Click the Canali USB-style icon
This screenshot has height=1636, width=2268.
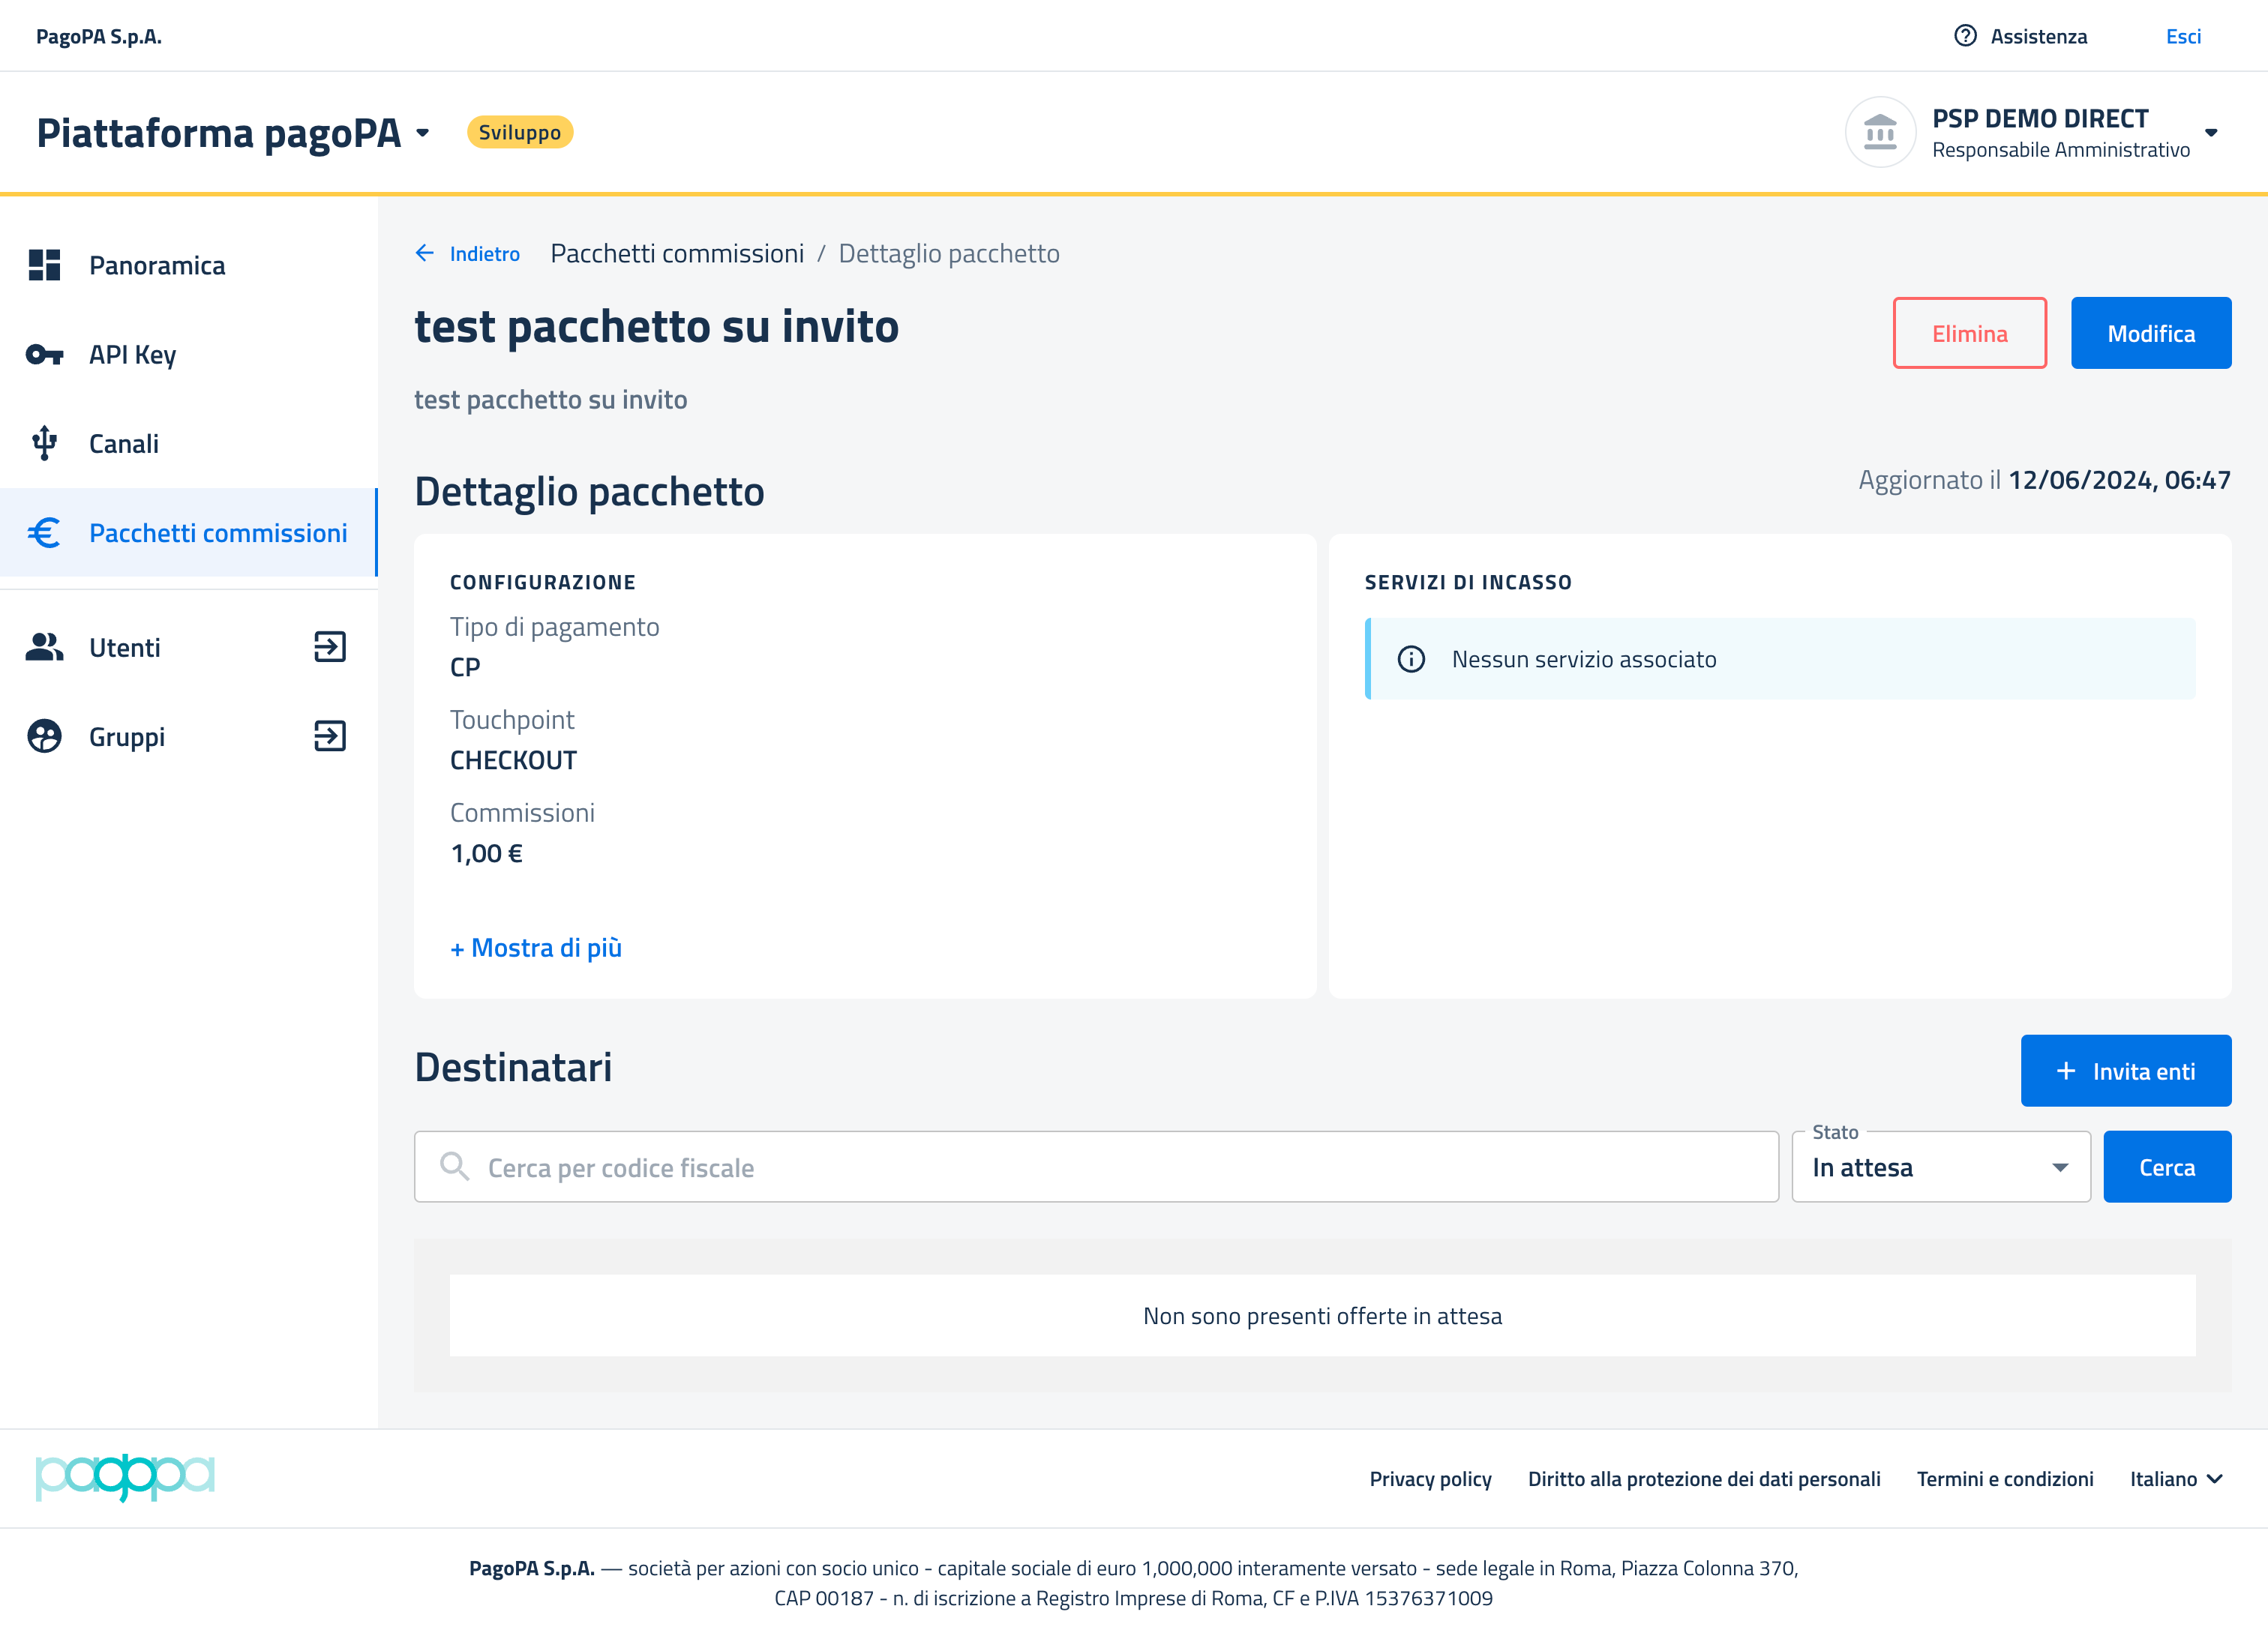[44, 443]
